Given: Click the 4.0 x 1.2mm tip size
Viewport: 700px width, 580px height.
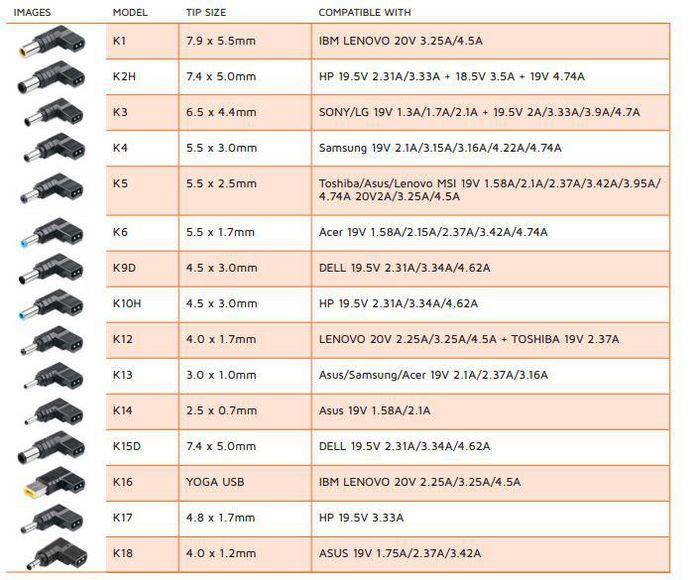Looking at the screenshot, I should [221, 554].
